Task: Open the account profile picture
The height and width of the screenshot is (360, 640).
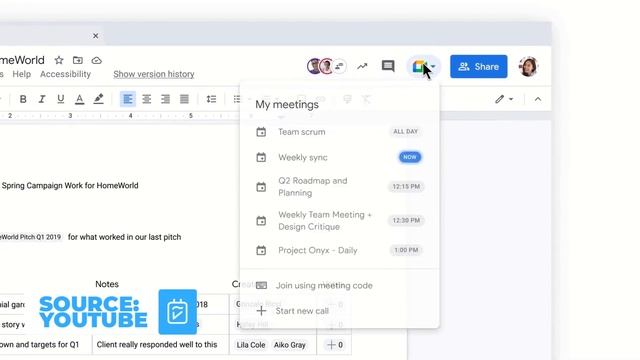Action: pos(528,67)
